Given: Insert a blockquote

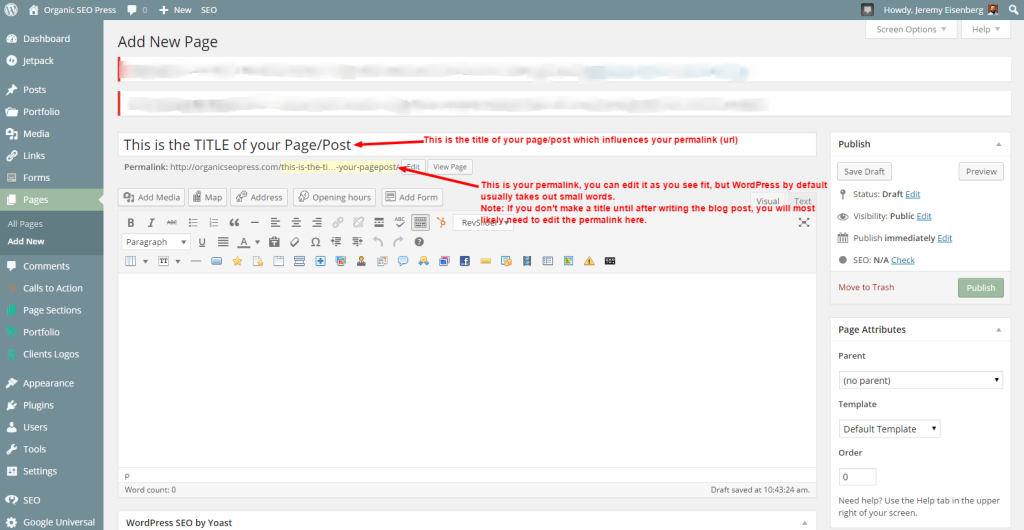Looking at the screenshot, I should (x=234, y=222).
